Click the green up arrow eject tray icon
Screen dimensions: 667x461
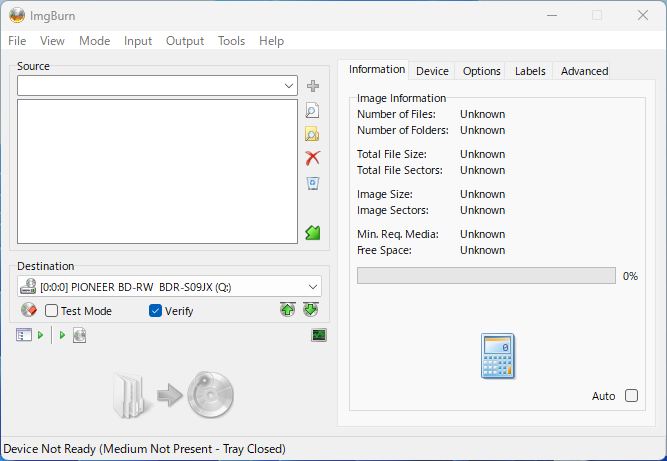click(288, 310)
